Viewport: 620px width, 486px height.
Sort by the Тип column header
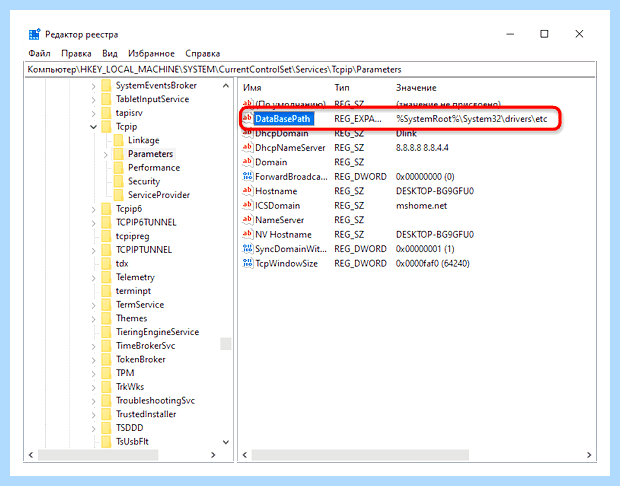coord(342,88)
